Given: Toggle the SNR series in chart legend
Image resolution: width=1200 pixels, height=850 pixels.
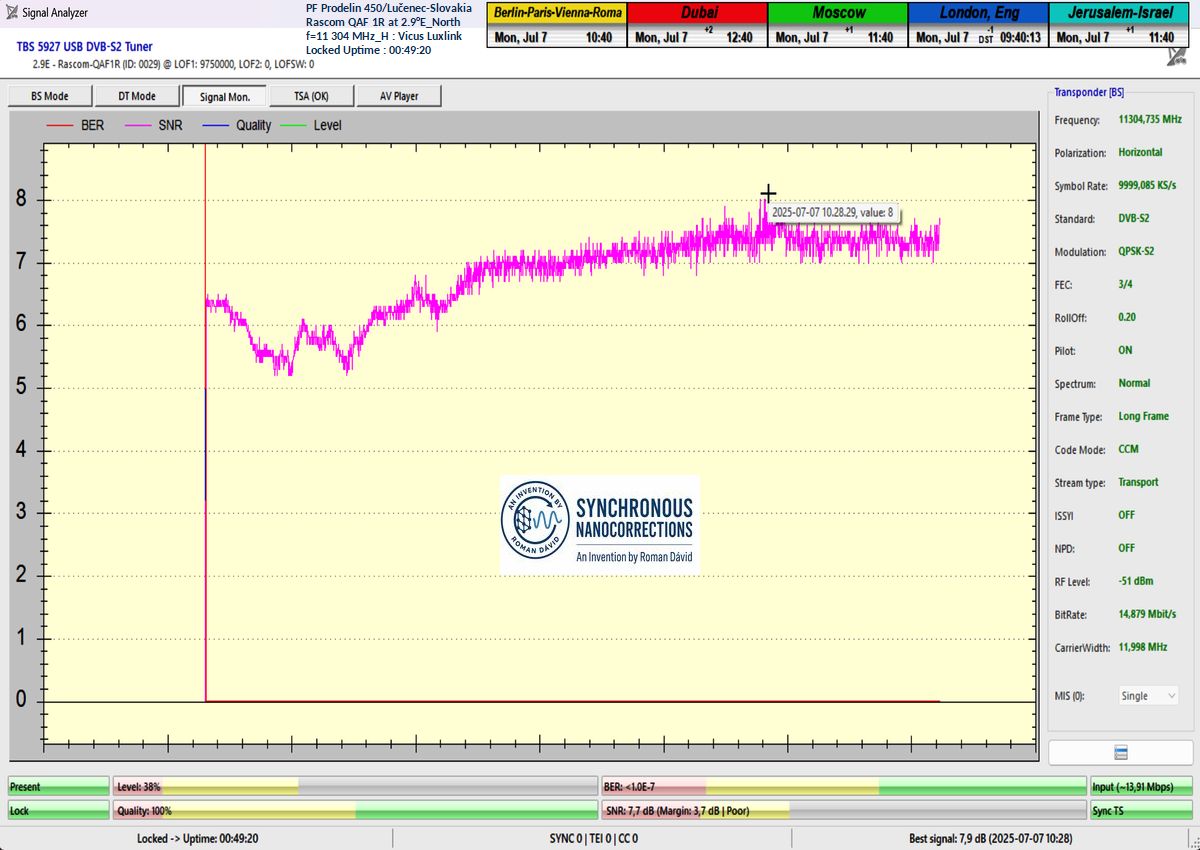Looking at the screenshot, I should [x=159, y=126].
